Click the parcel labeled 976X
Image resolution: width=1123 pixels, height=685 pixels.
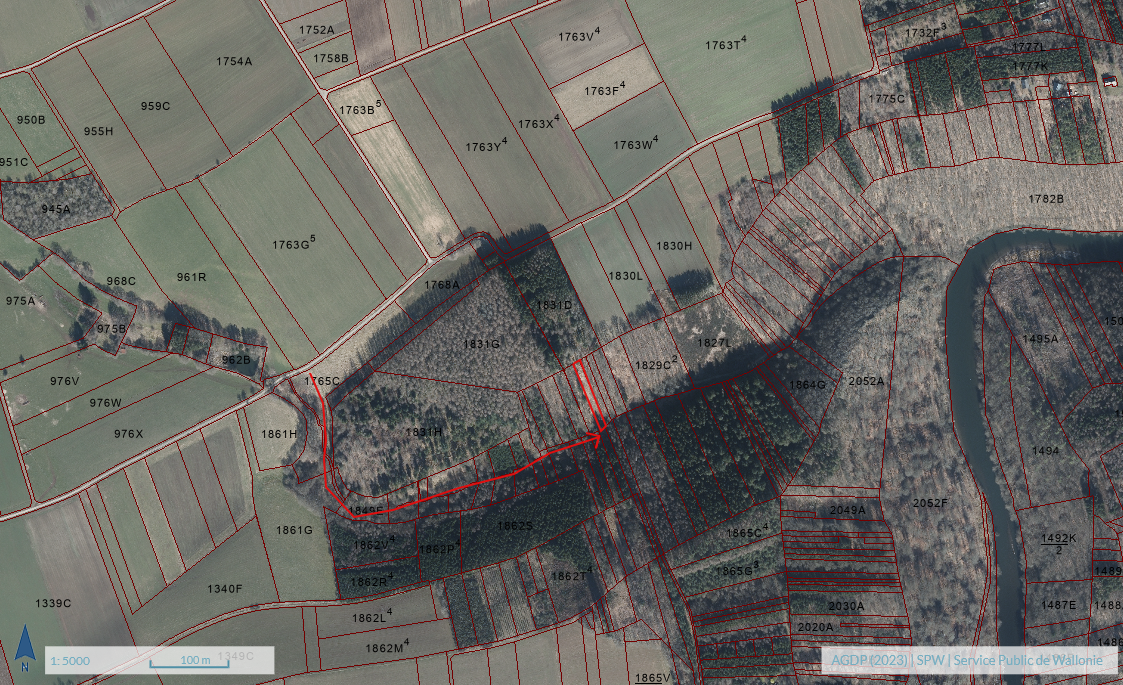(128, 433)
